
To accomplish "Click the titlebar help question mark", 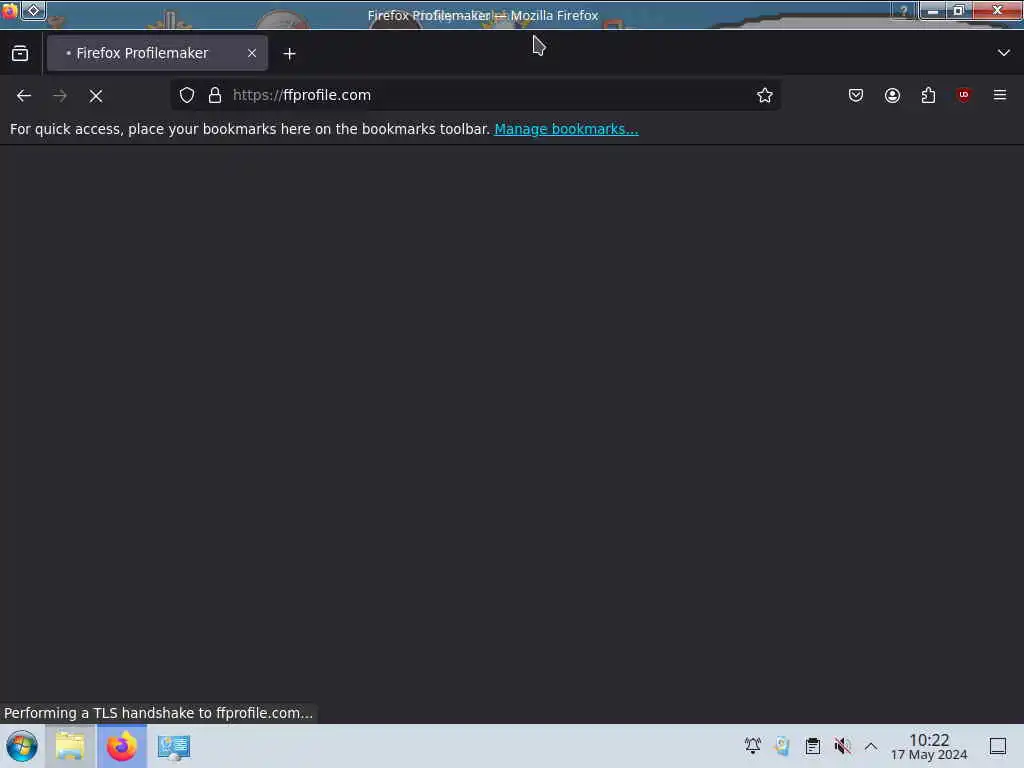I will pos(903,11).
